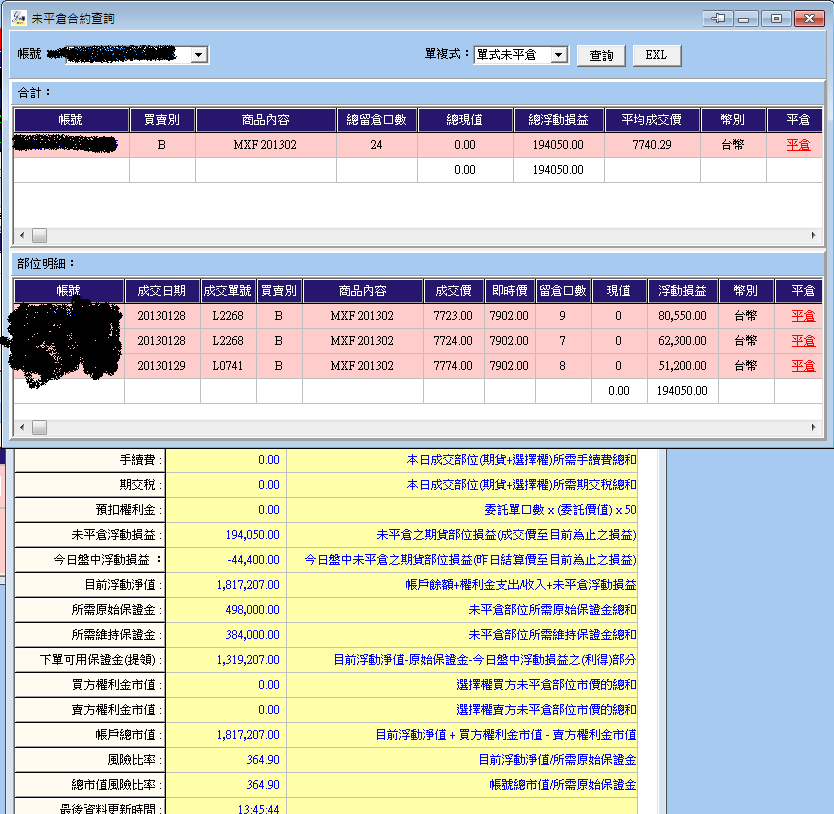Click 平倉 link for the 7724.00 position
Screen dimensions: 834x814
pos(803,341)
